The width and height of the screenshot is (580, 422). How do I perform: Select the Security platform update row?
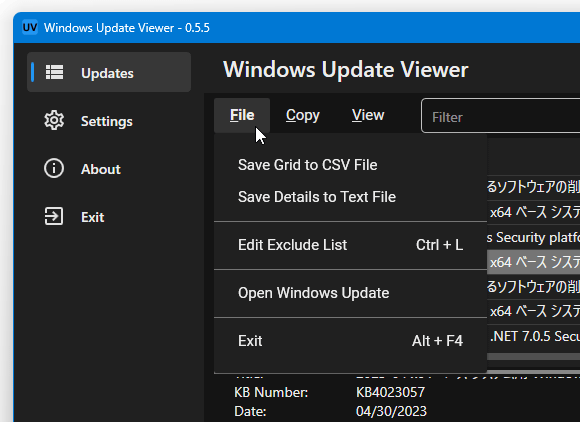pyautogui.click(x=533, y=237)
